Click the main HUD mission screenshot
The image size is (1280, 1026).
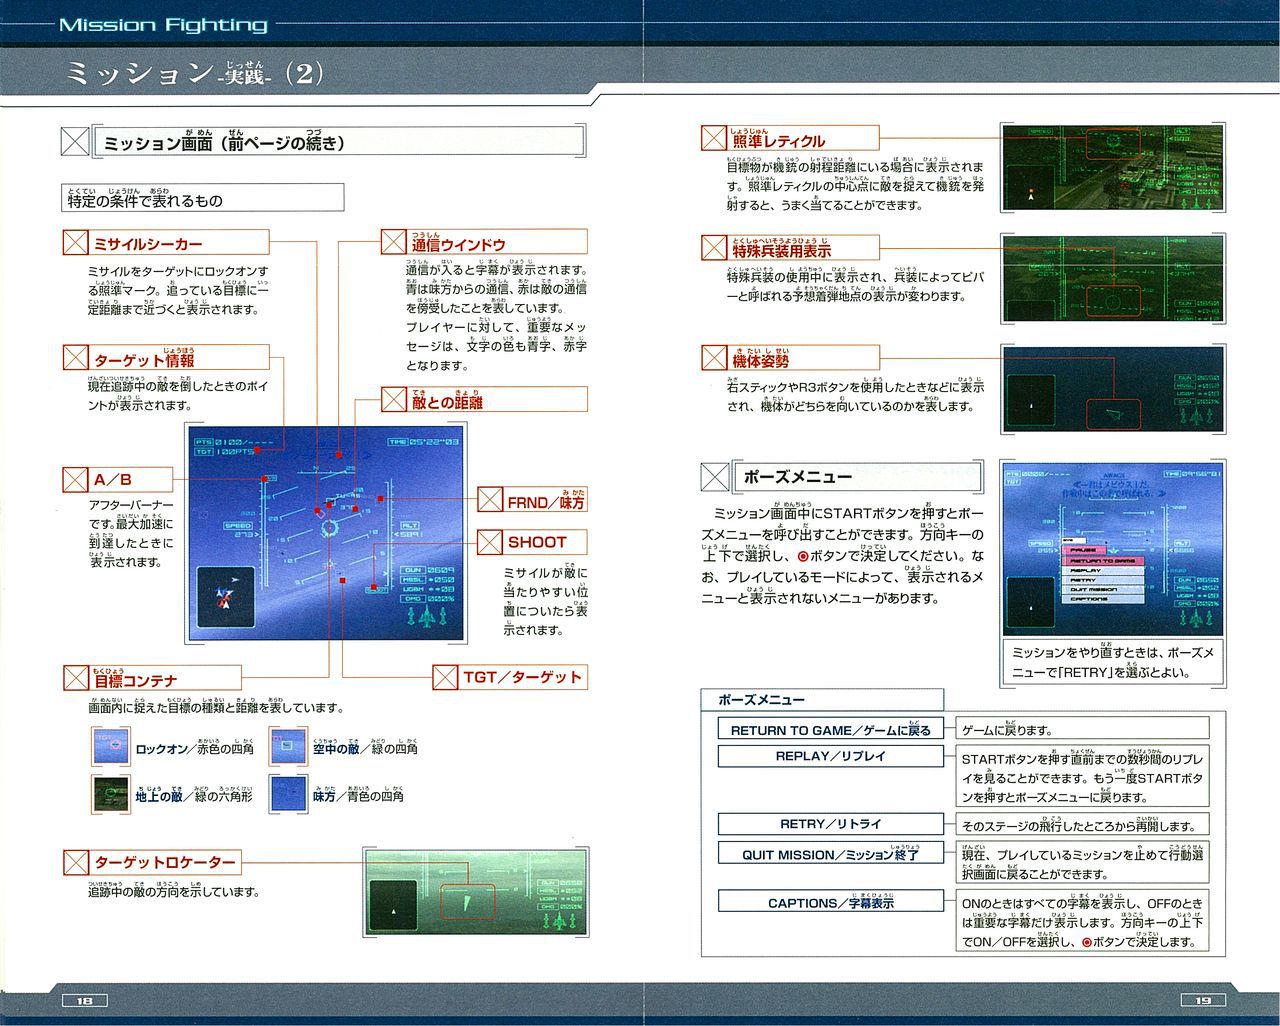pos(327,533)
